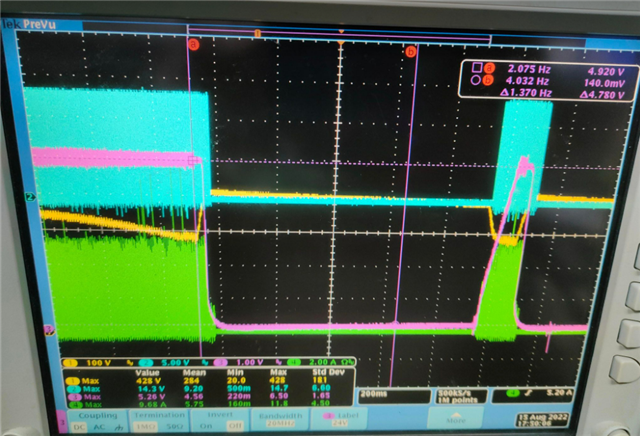Click the 5.20 A trigger level readout
Viewport: 640px width, 436px height.
[559, 393]
